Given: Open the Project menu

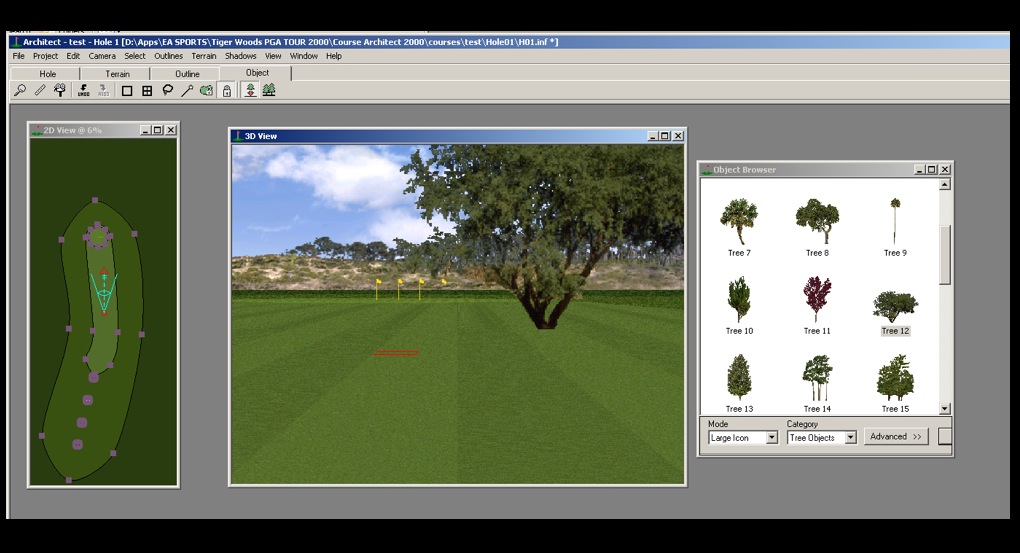Looking at the screenshot, I should point(46,56).
